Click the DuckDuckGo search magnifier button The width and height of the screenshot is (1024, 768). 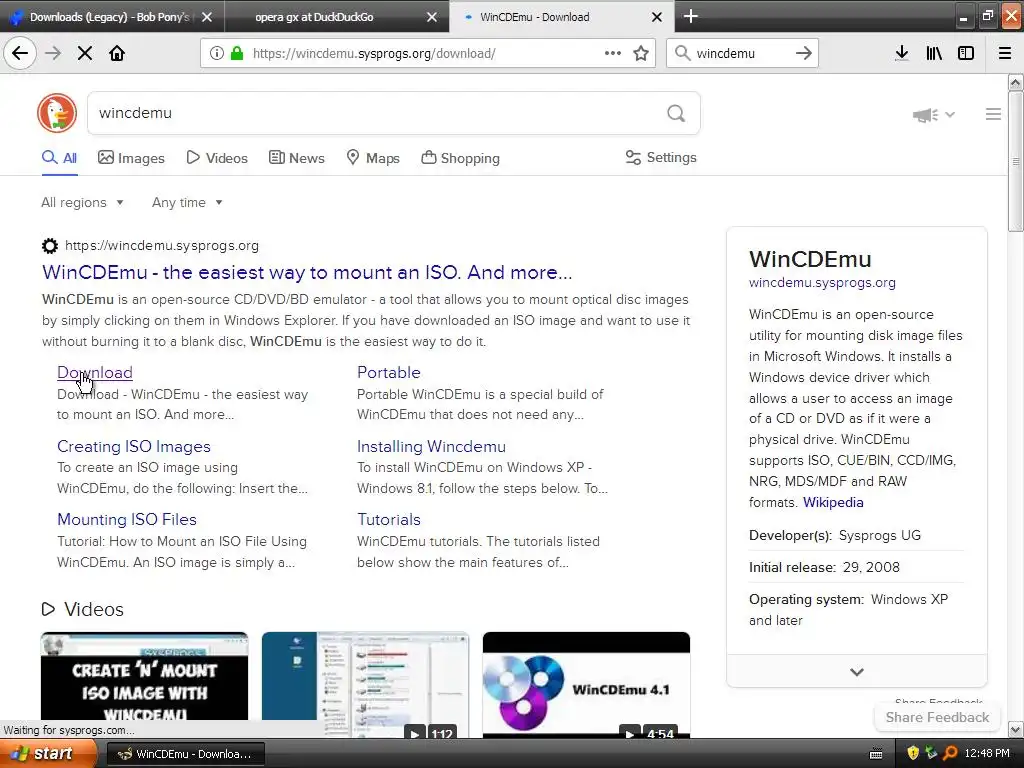[x=676, y=114]
